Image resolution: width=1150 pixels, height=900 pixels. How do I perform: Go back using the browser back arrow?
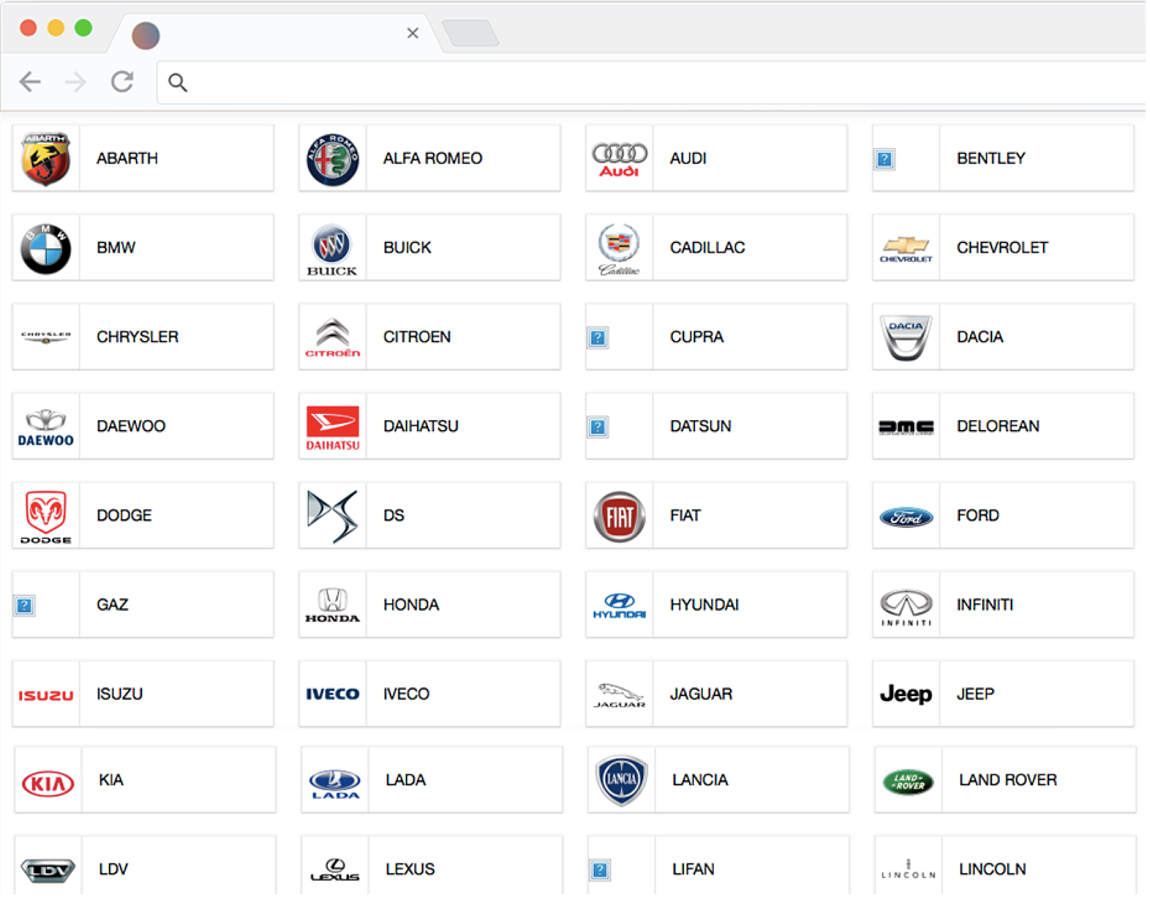click(x=30, y=81)
